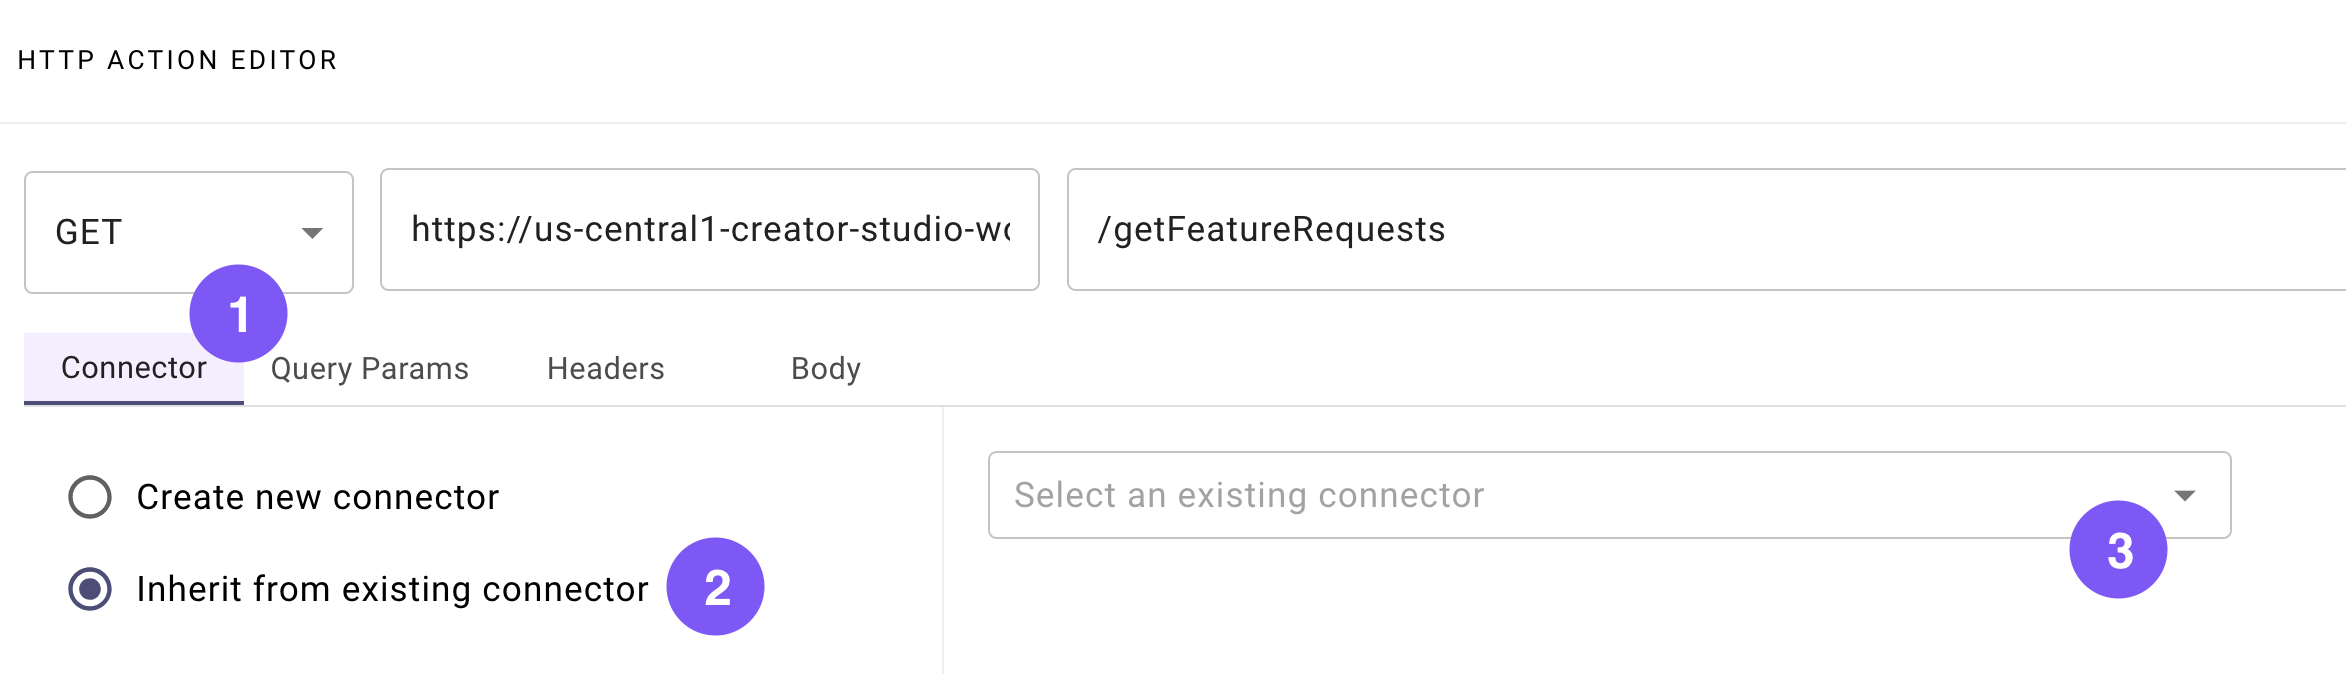Click the GET text in method selector
This screenshot has width=2346, height=674.
pyautogui.click(x=89, y=232)
